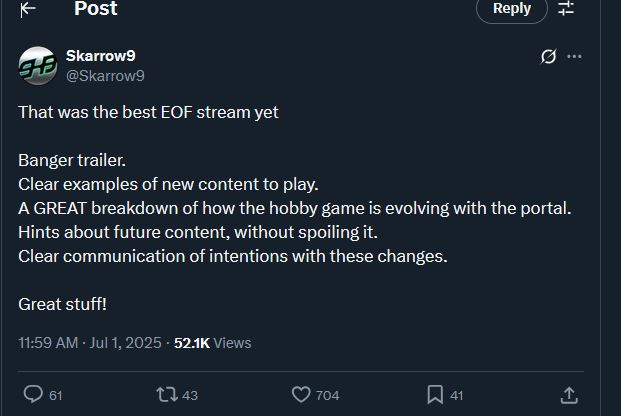This screenshot has height=416, width=621.
Task: Click the 61 replies count
Action: 56,395
